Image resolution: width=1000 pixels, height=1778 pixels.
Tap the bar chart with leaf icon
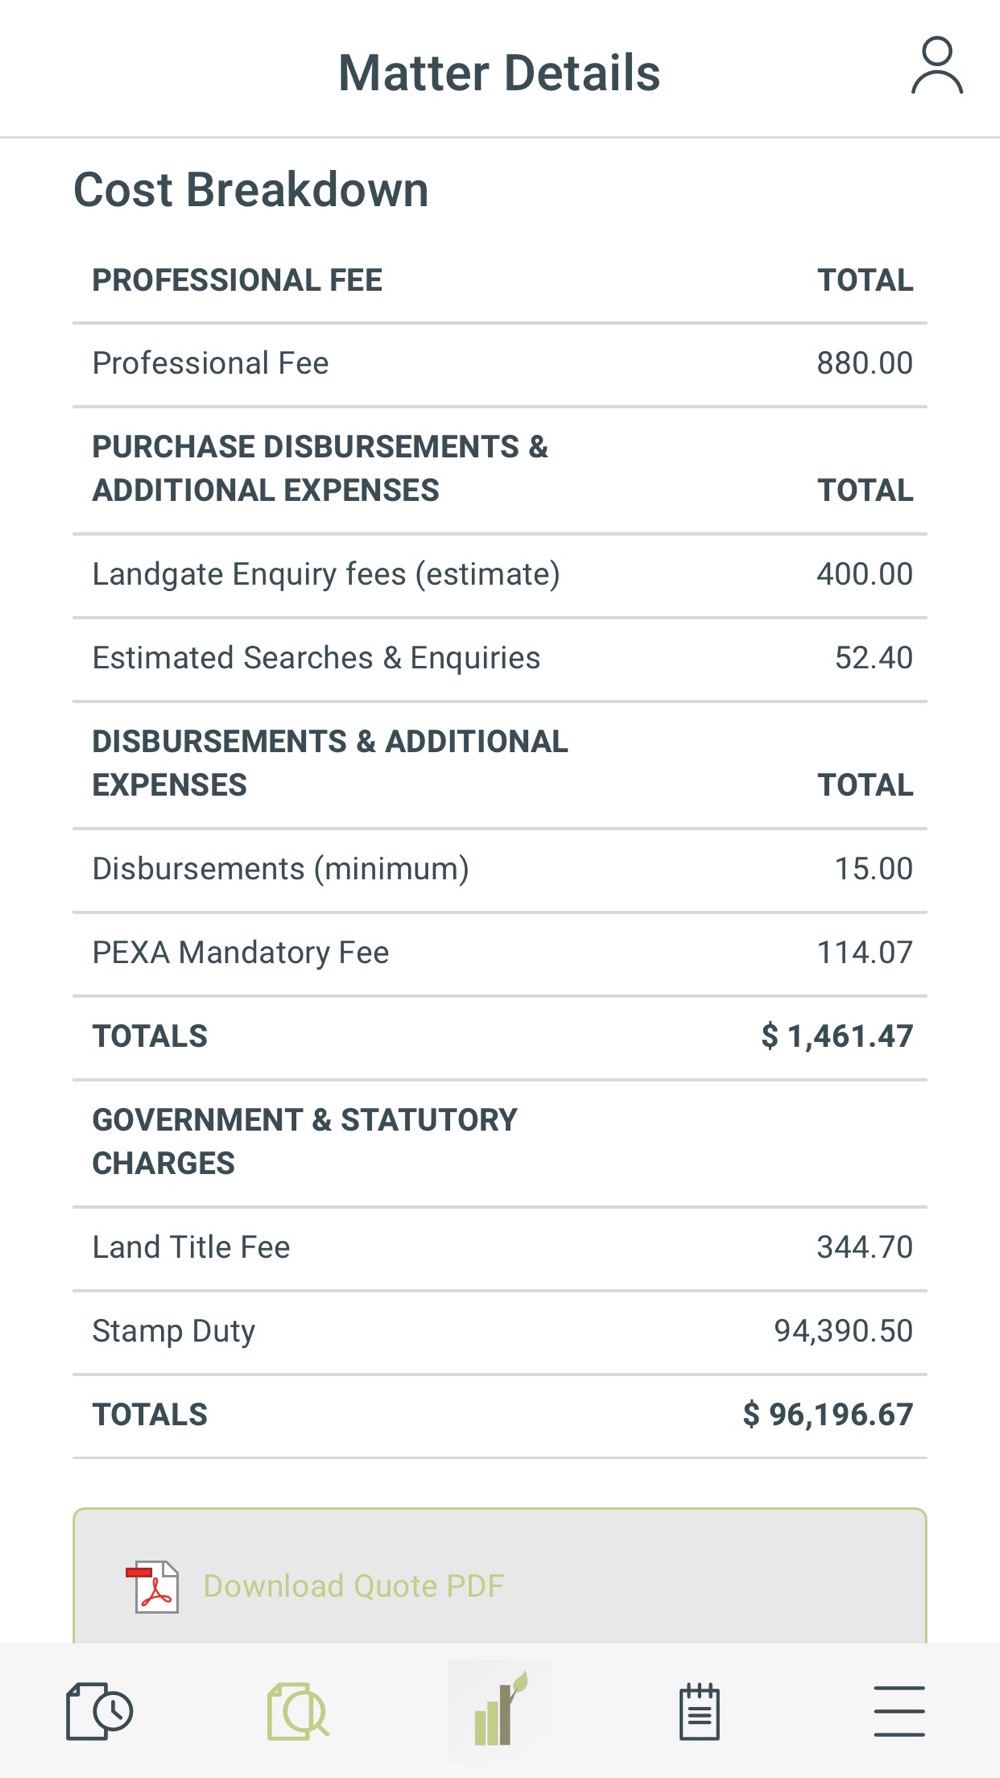(499, 1709)
